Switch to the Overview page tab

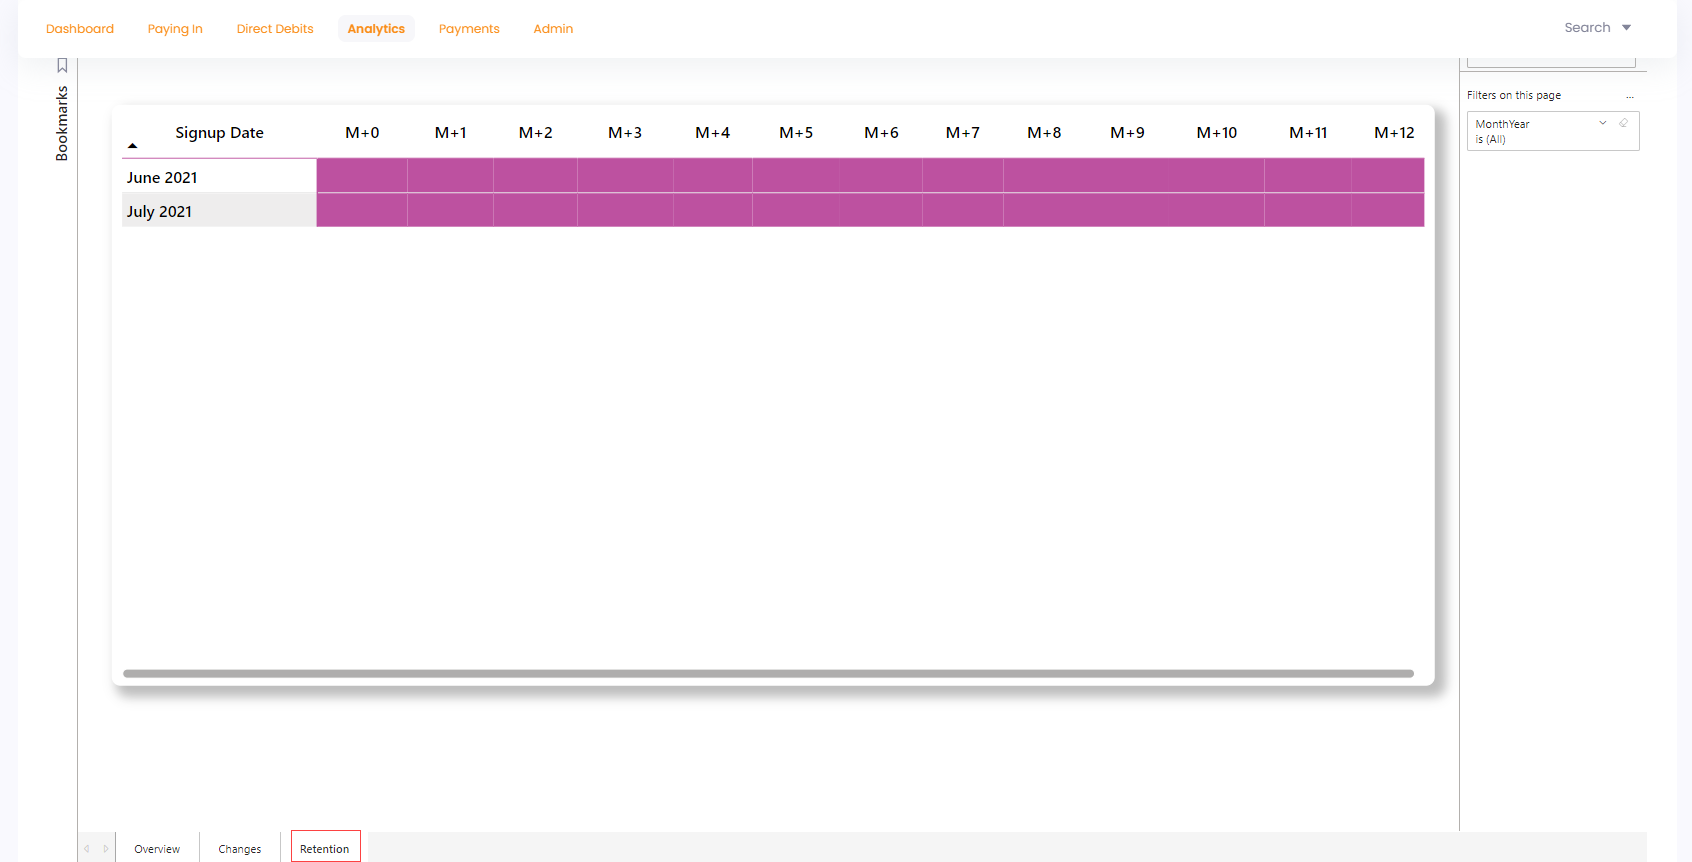click(x=157, y=849)
